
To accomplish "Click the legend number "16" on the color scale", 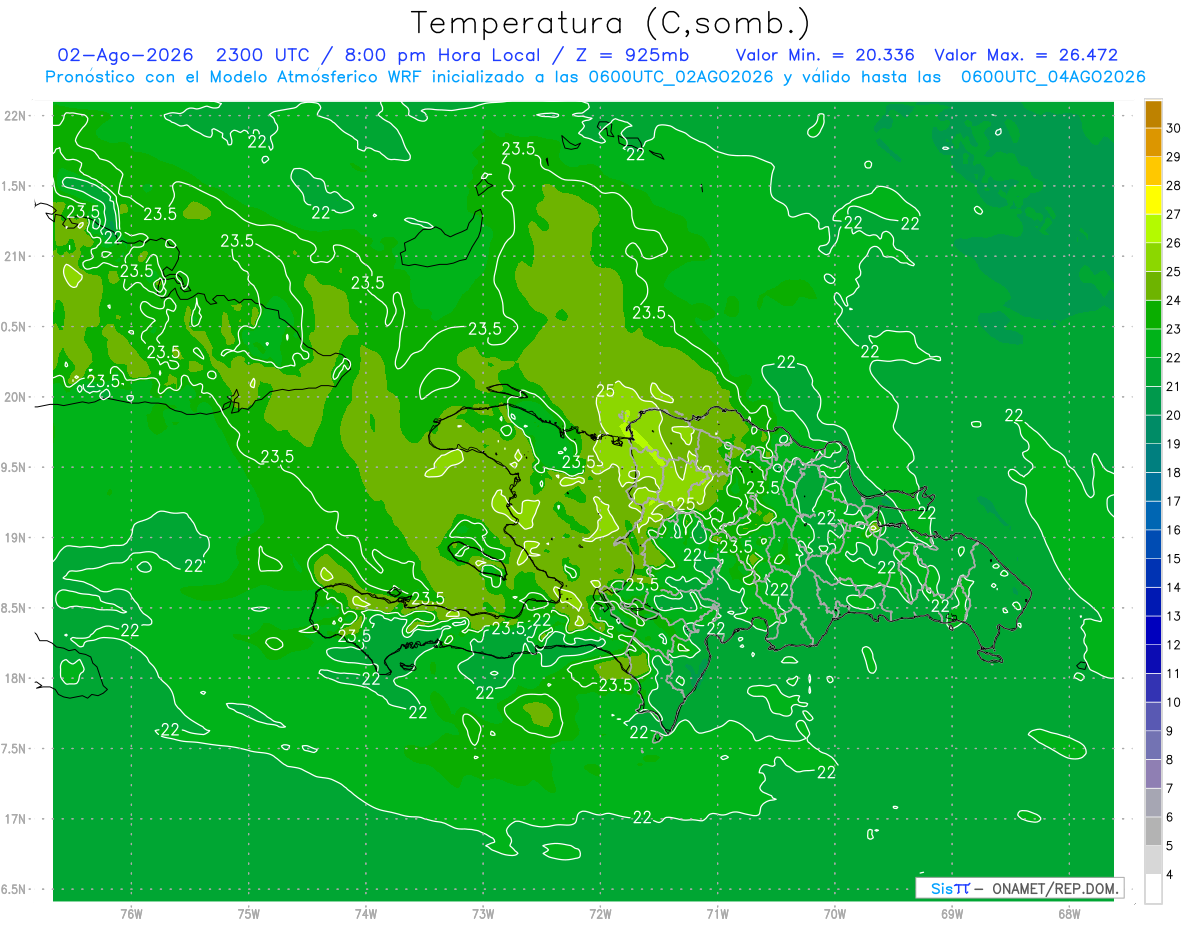I will (x=1174, y=530).
